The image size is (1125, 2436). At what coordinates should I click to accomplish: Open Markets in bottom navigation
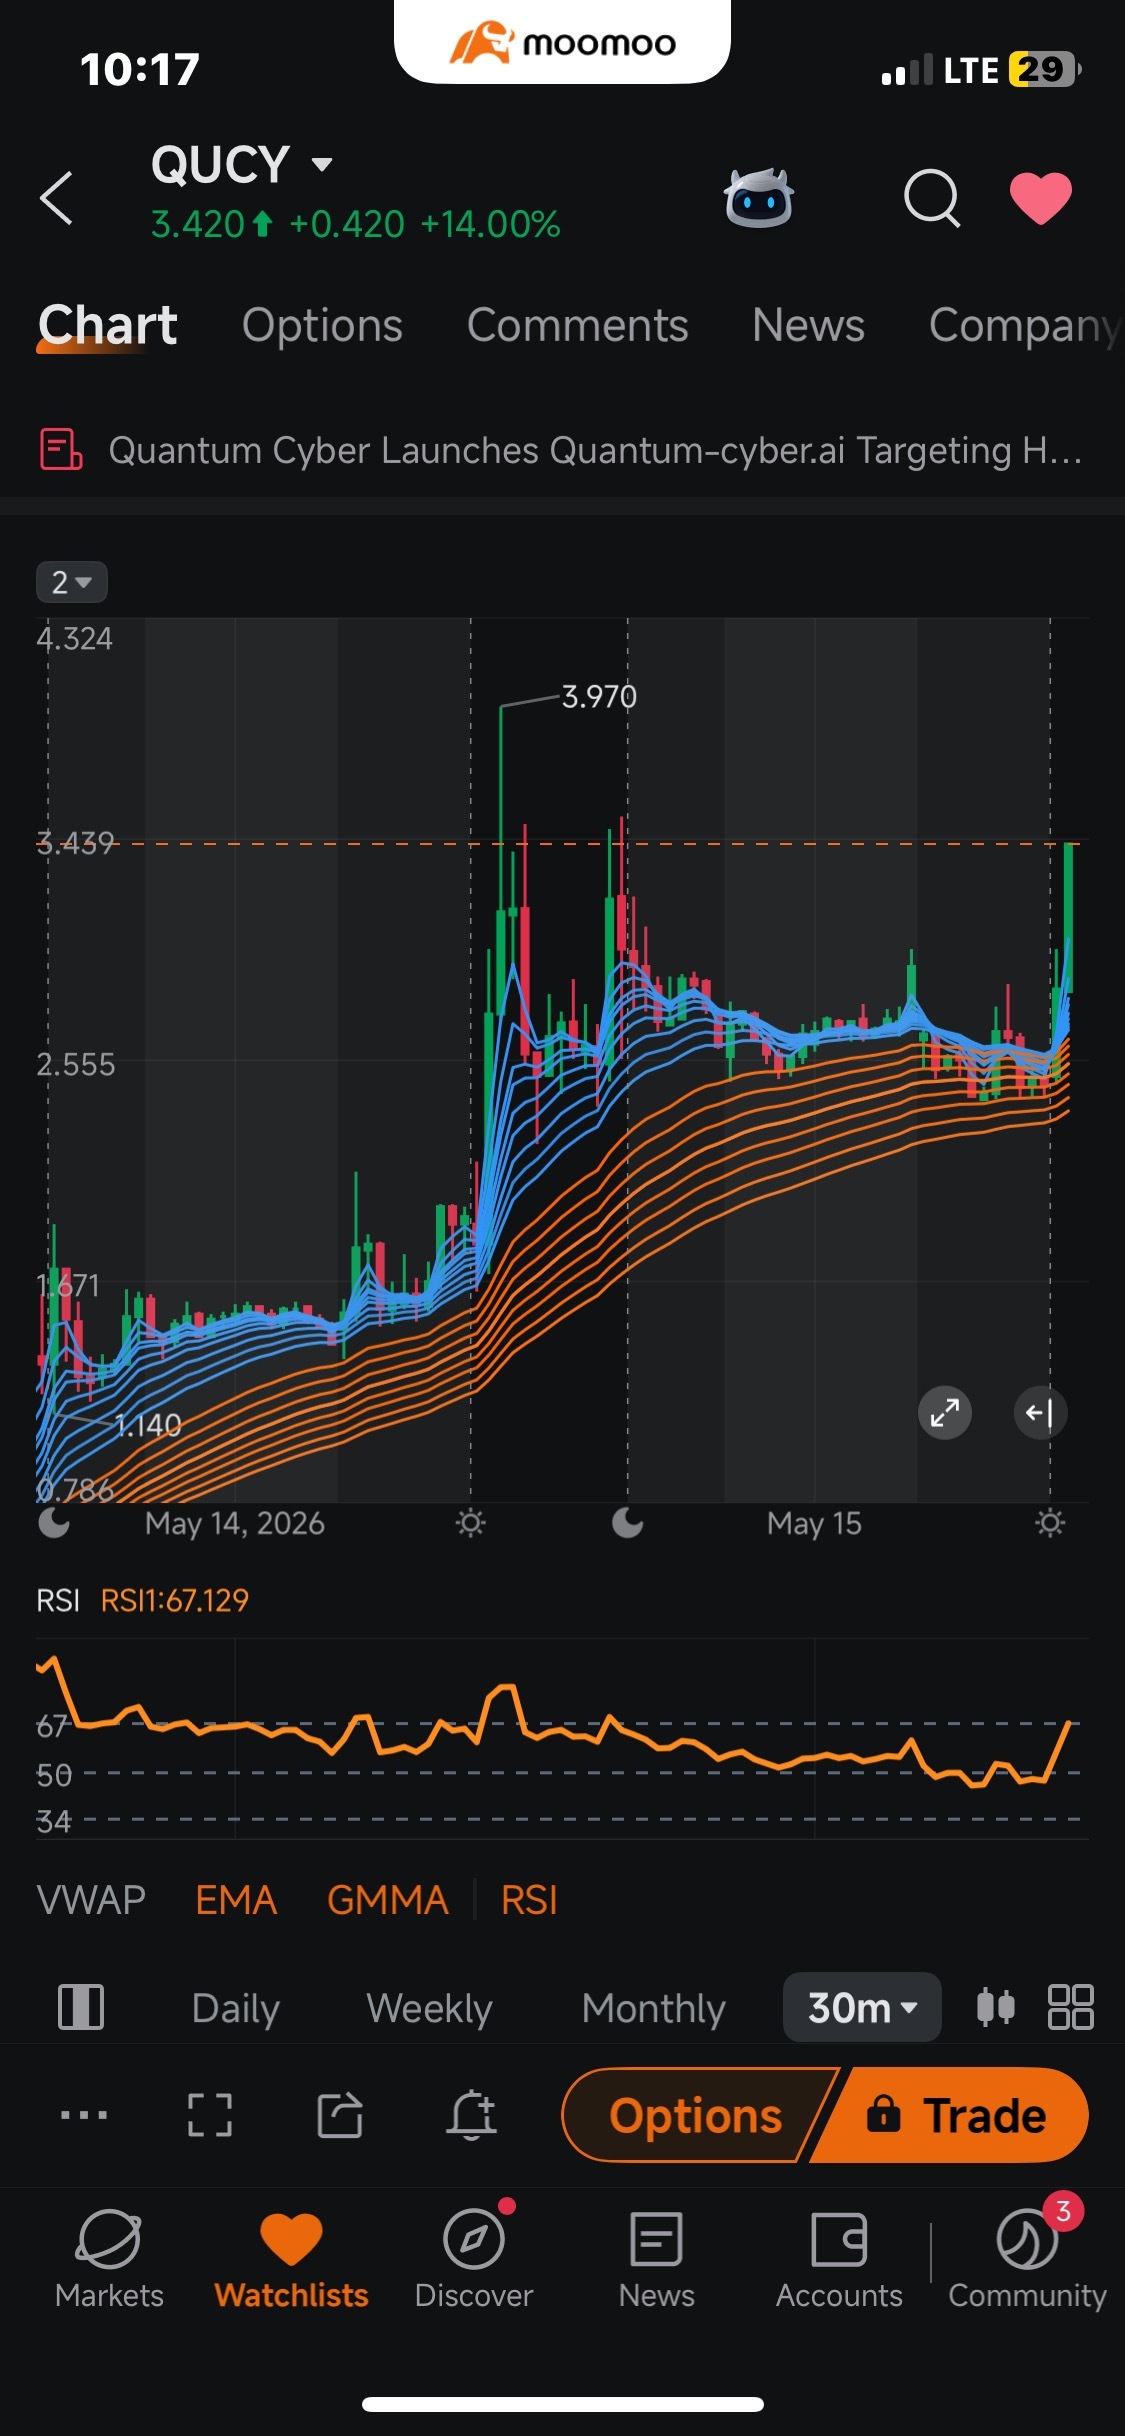109,2260
